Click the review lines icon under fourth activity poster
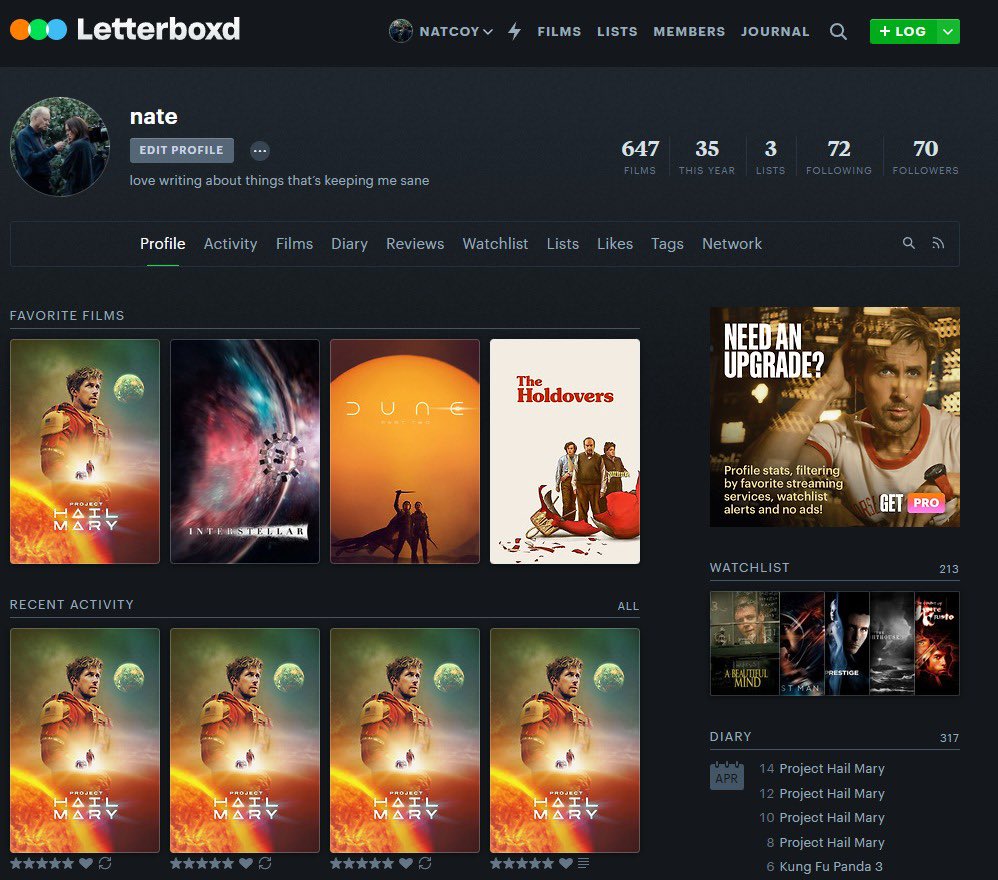Screen dimensions: 998x880 click(x=583, y=863)
